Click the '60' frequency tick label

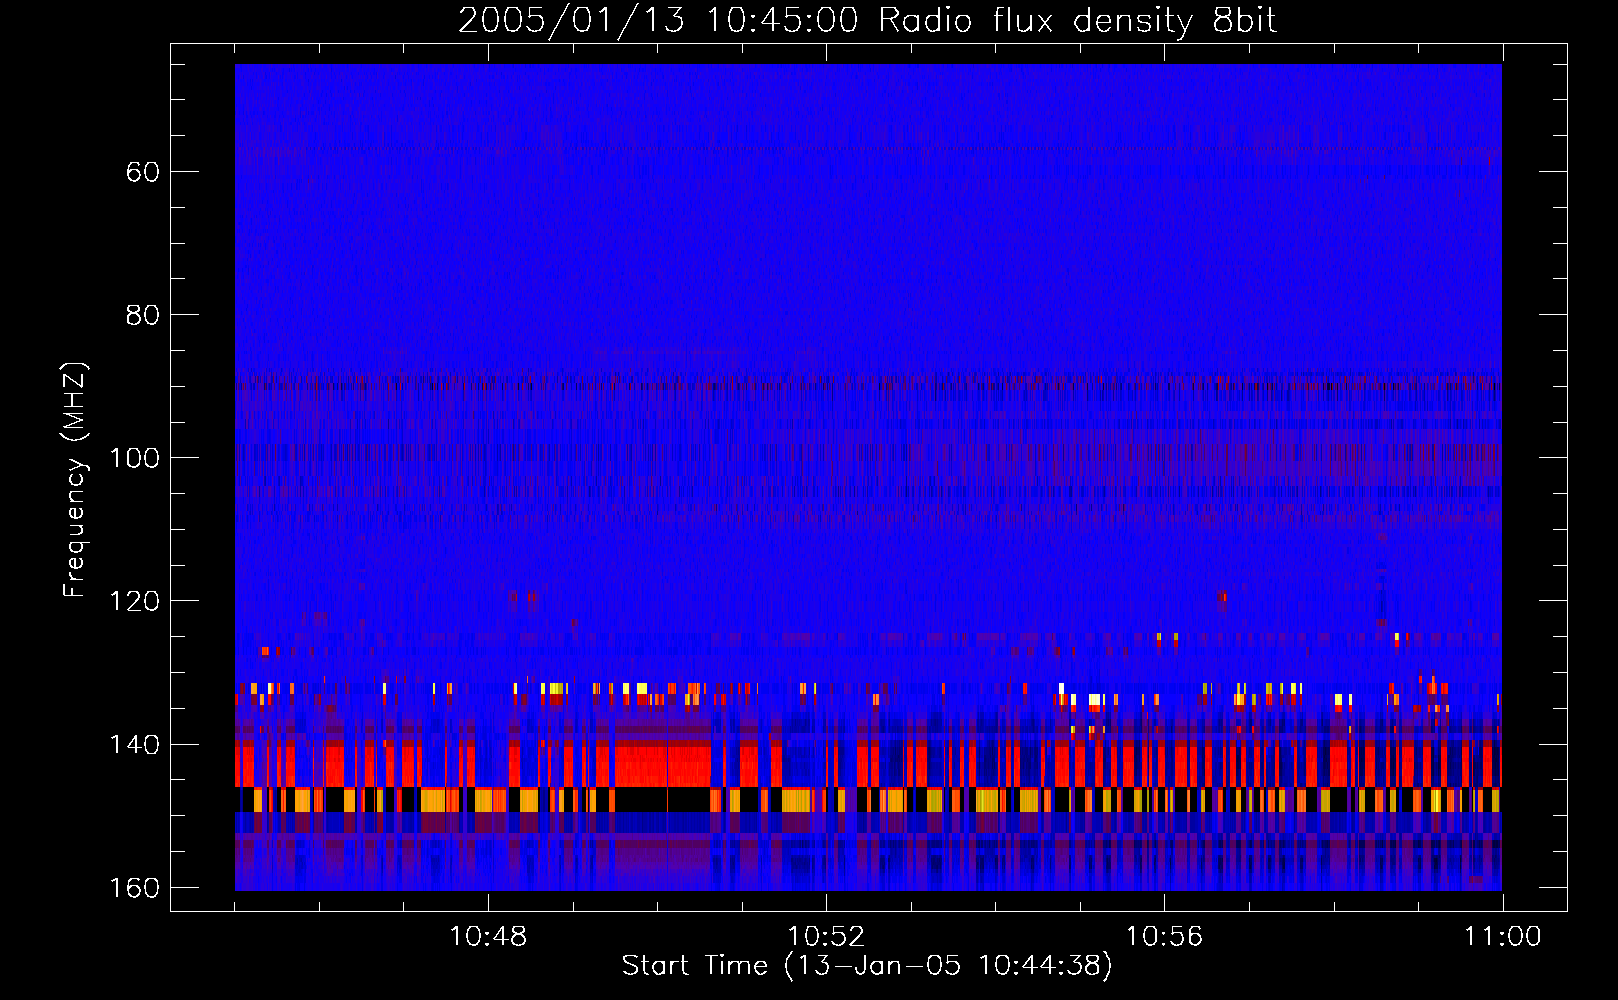[x=143, y=172]
